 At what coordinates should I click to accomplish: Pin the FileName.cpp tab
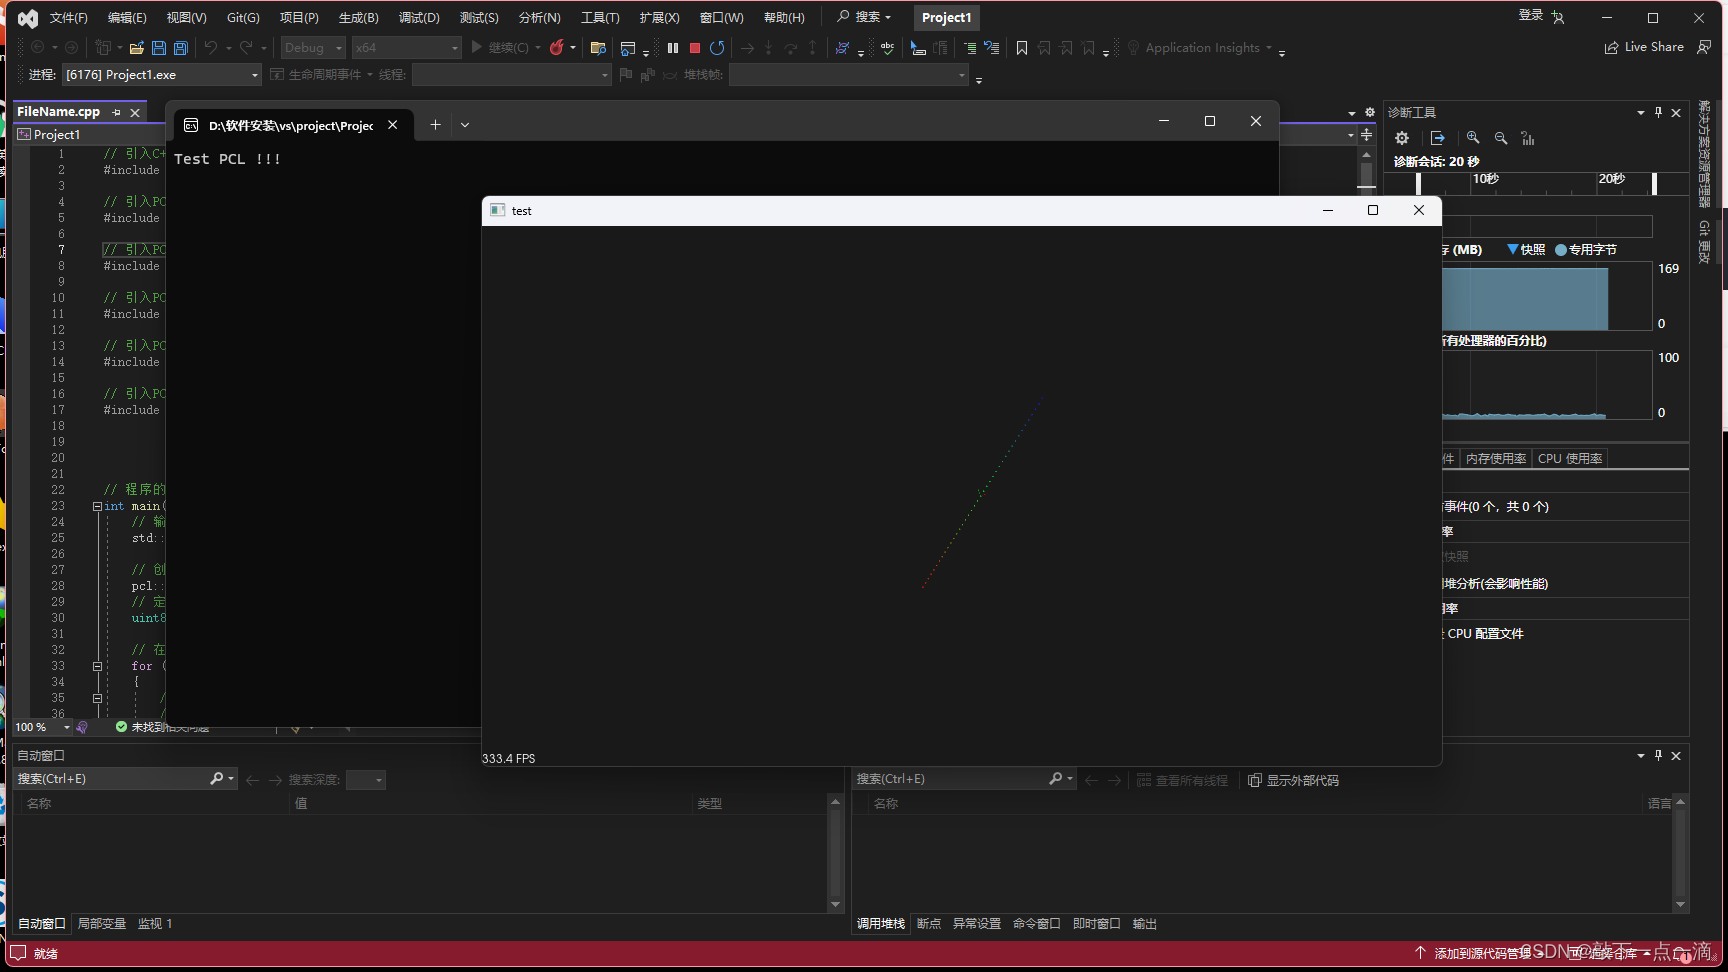pos(117,112)
